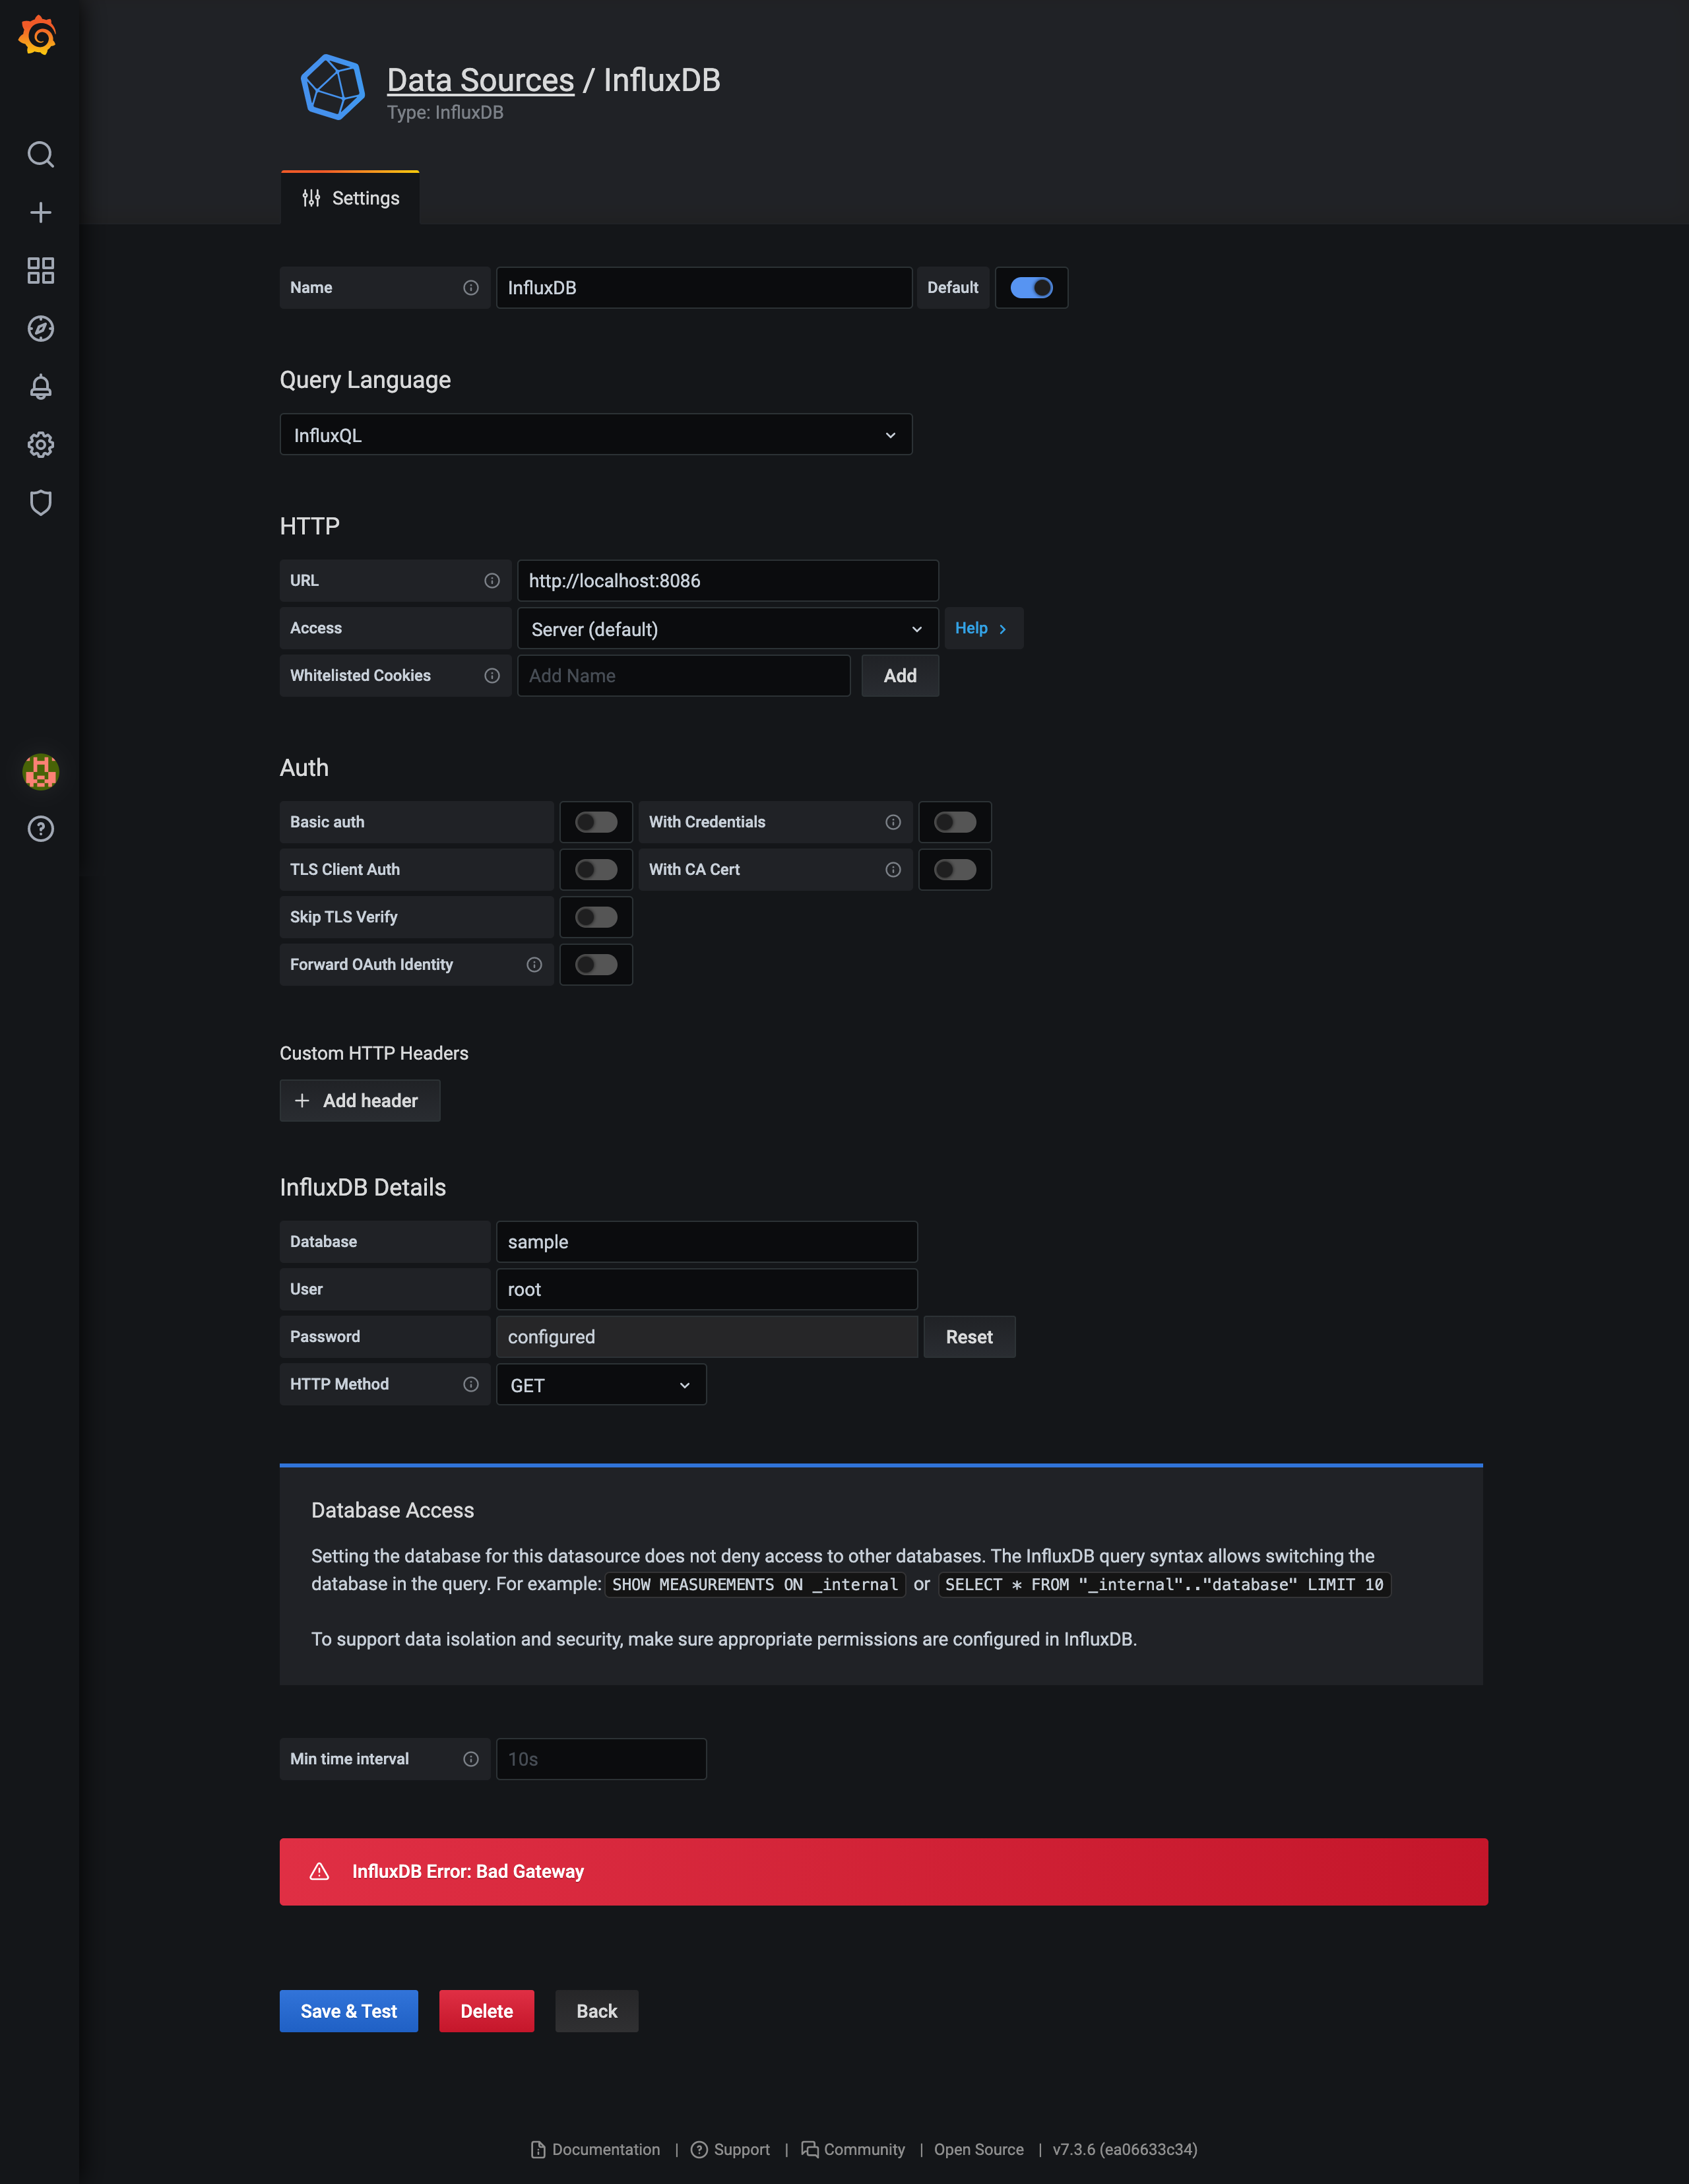Viewport: 1689px width, 2184px height.
Task: Enable the With Credentials switch
Action: (x=955, y=822)
